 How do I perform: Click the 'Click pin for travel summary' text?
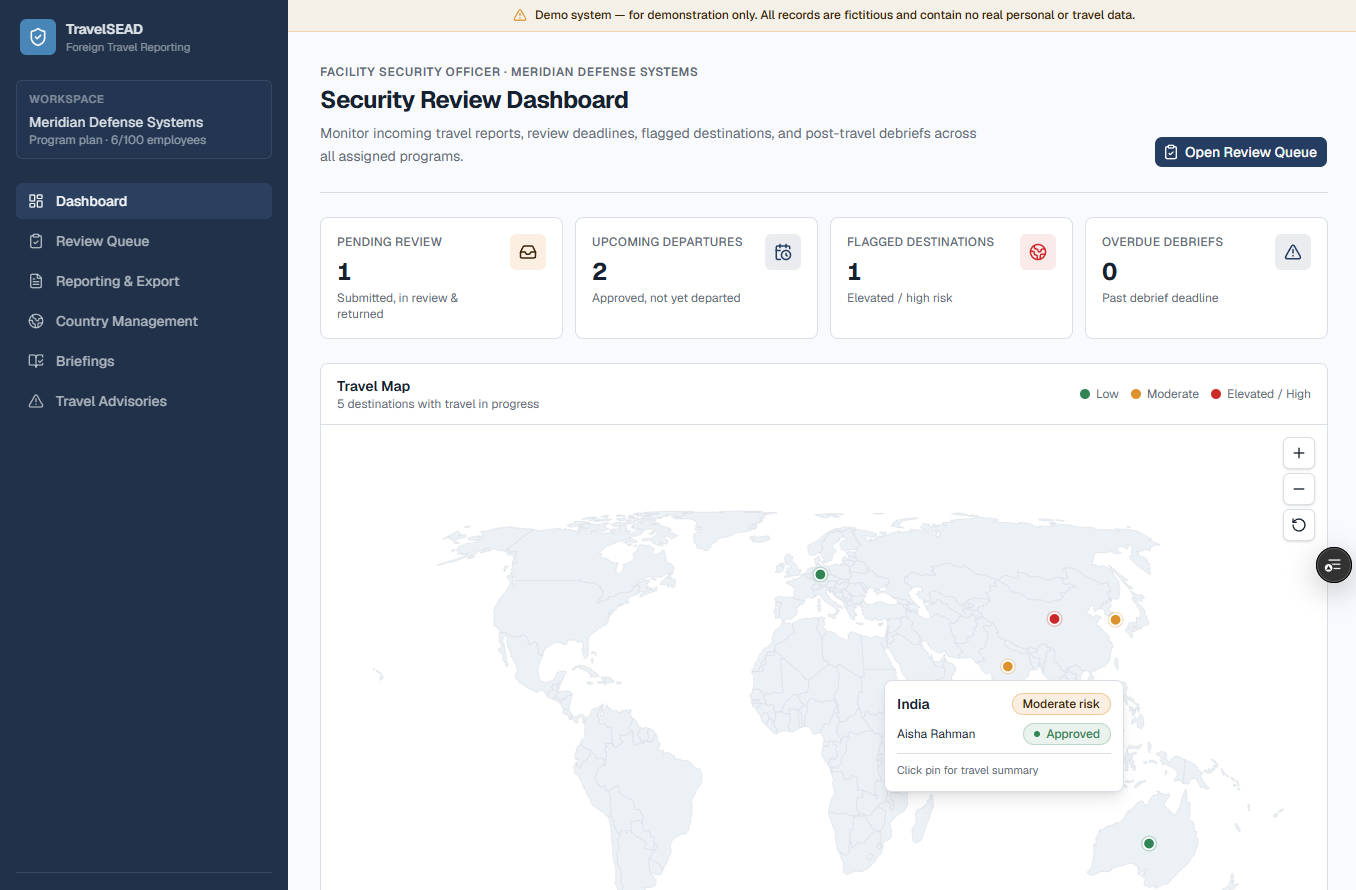click(967, 770)
